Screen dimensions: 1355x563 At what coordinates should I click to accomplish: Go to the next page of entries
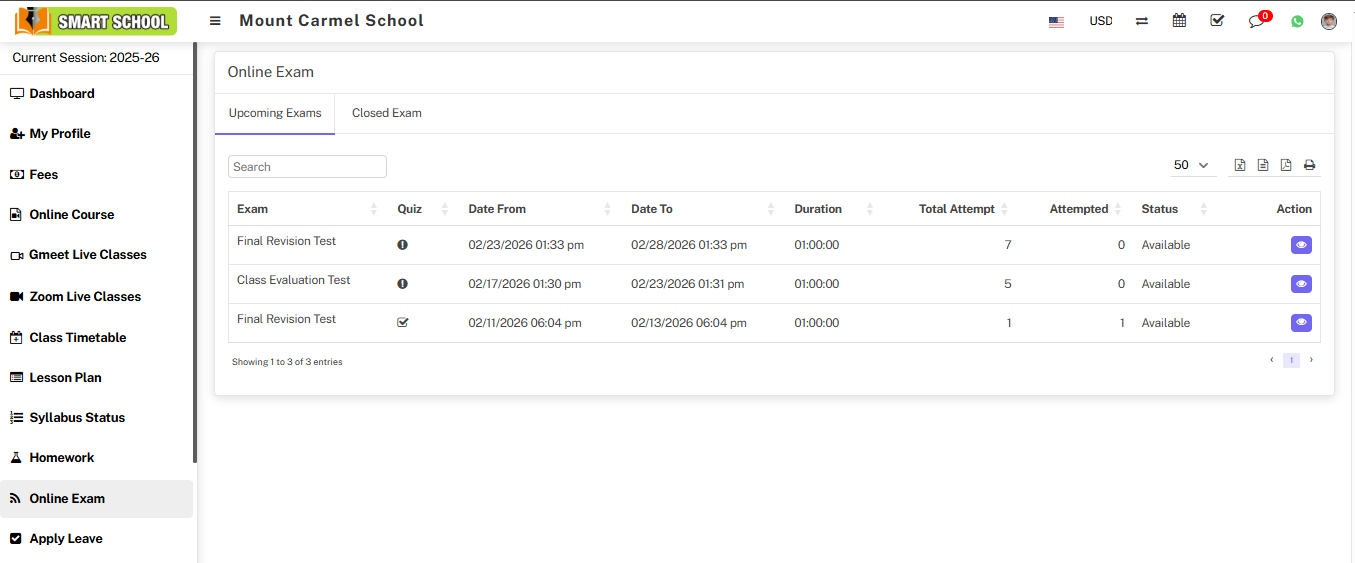pos(1311,360)
